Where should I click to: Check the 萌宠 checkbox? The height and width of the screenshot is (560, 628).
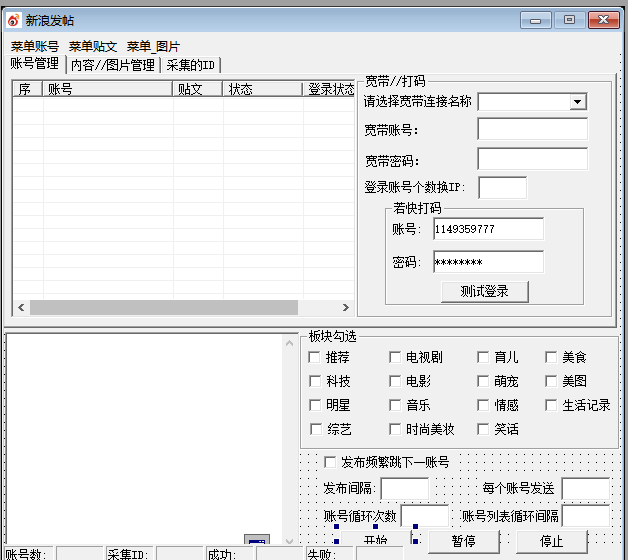(x=483, y=381)
